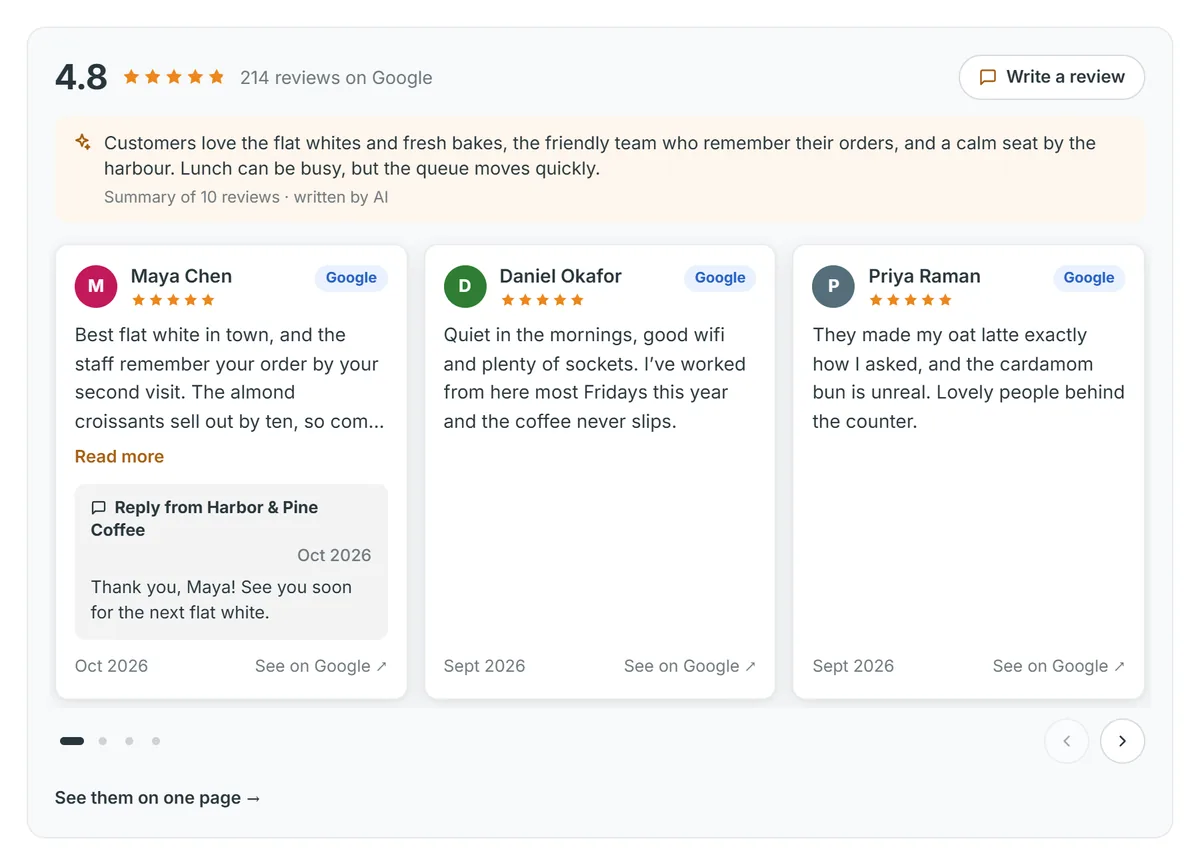See Maya Chen's review on Google

point(321,666)
